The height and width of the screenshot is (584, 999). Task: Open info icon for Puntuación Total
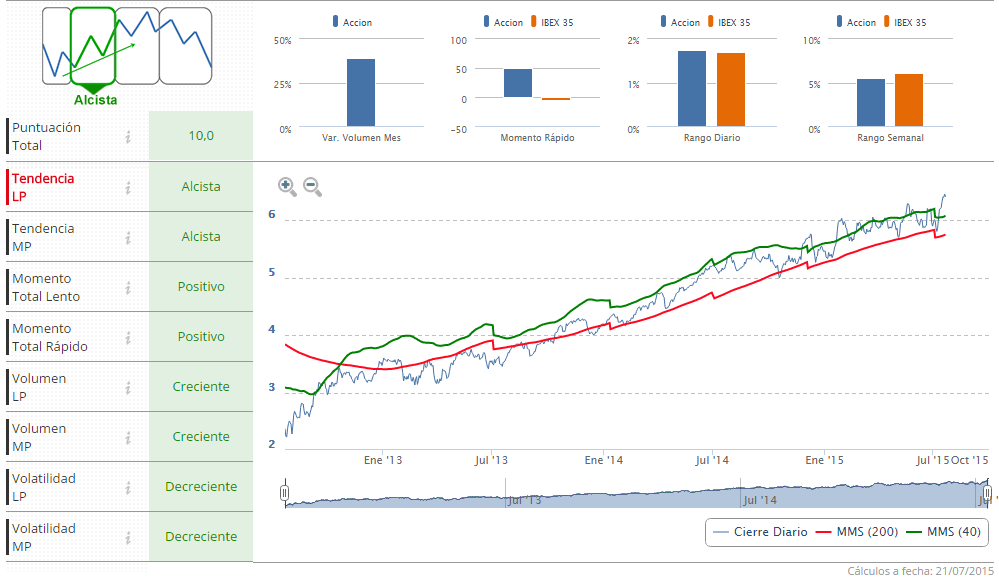(128, 137)
